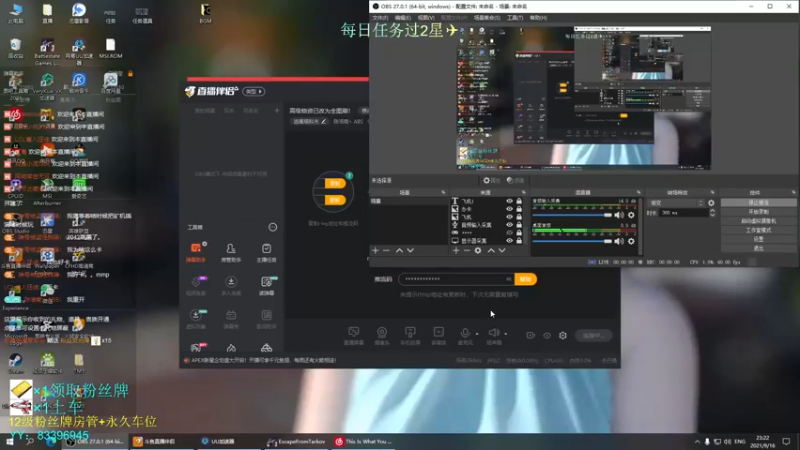
Task: Mute the 桌面音频 mixer channel
Action: [619, 241]
